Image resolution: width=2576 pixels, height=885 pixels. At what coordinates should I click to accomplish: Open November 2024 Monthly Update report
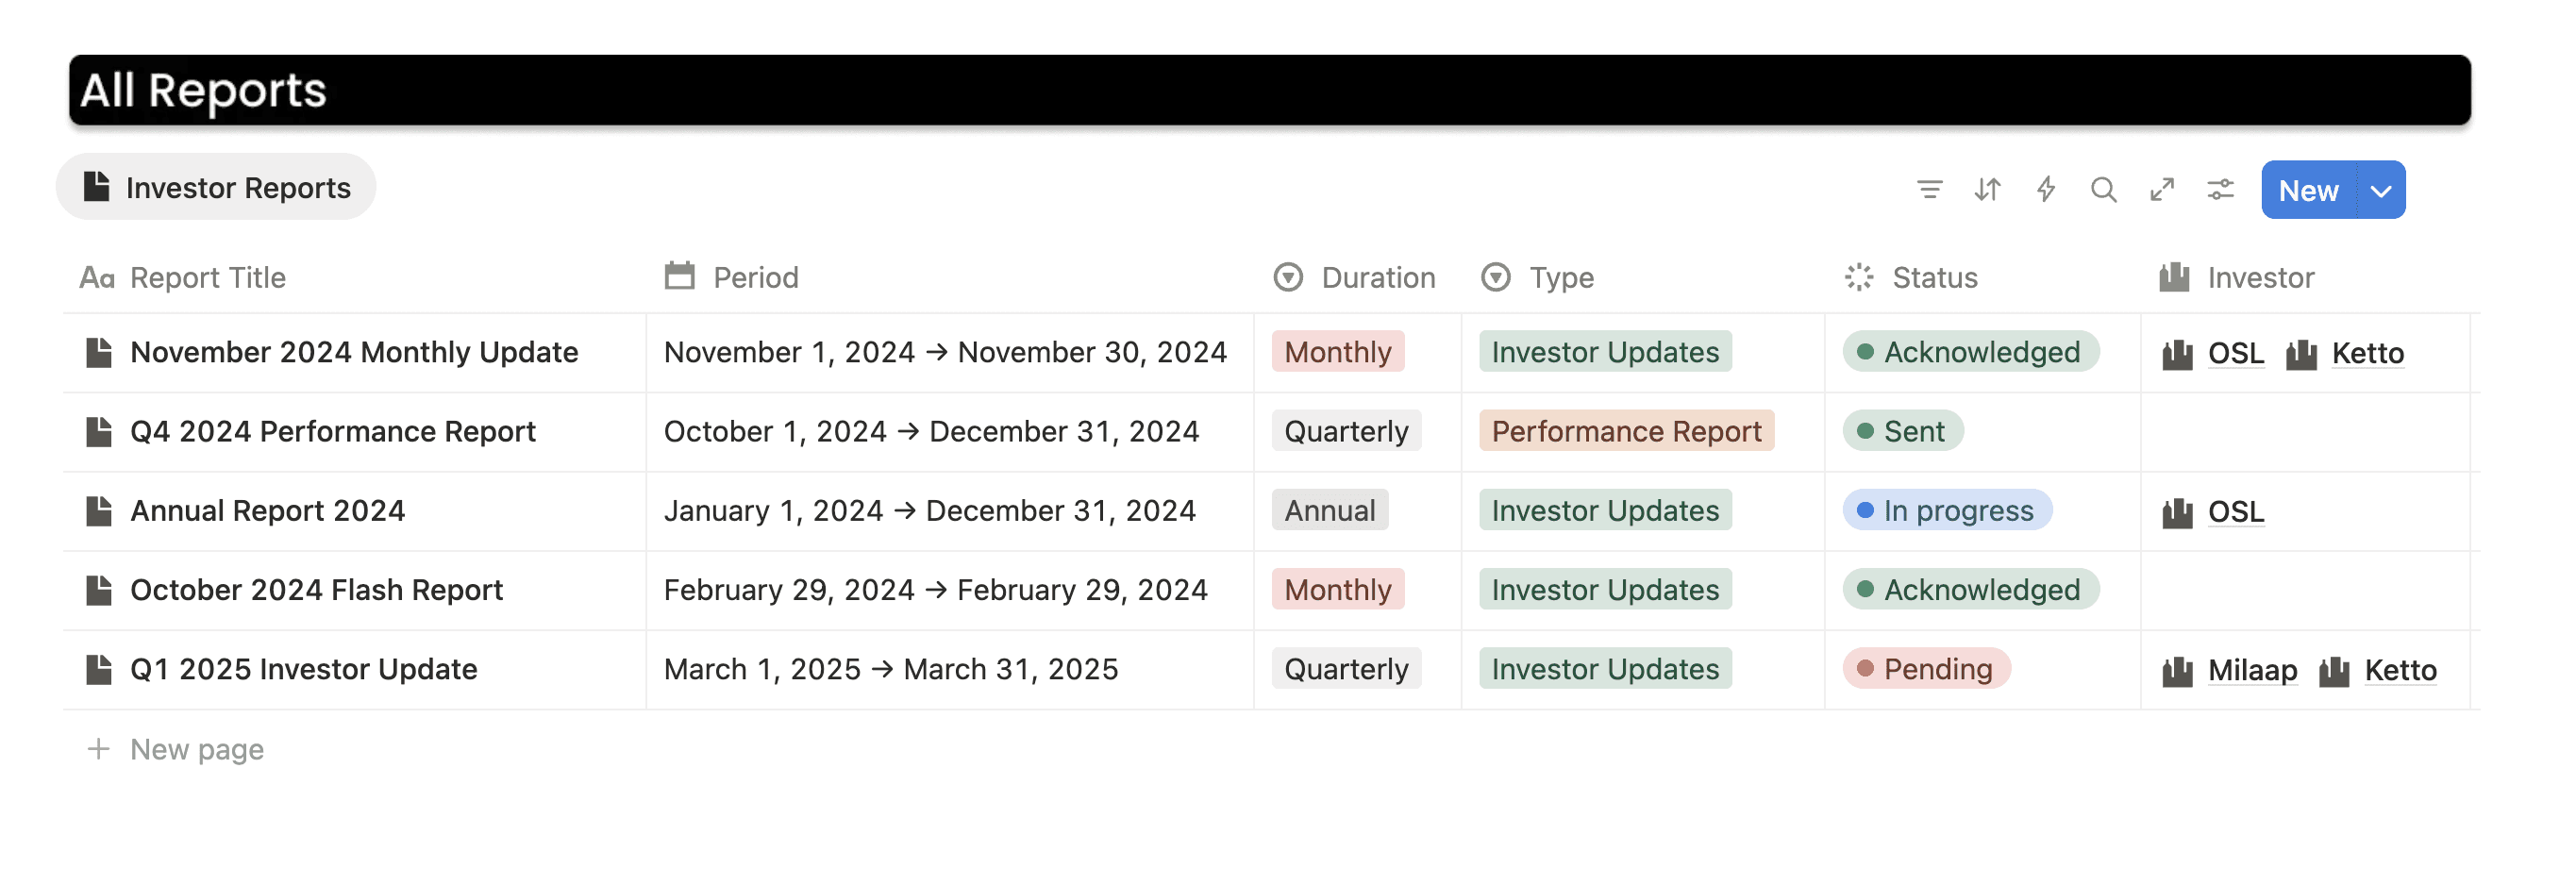coord(354,352)
